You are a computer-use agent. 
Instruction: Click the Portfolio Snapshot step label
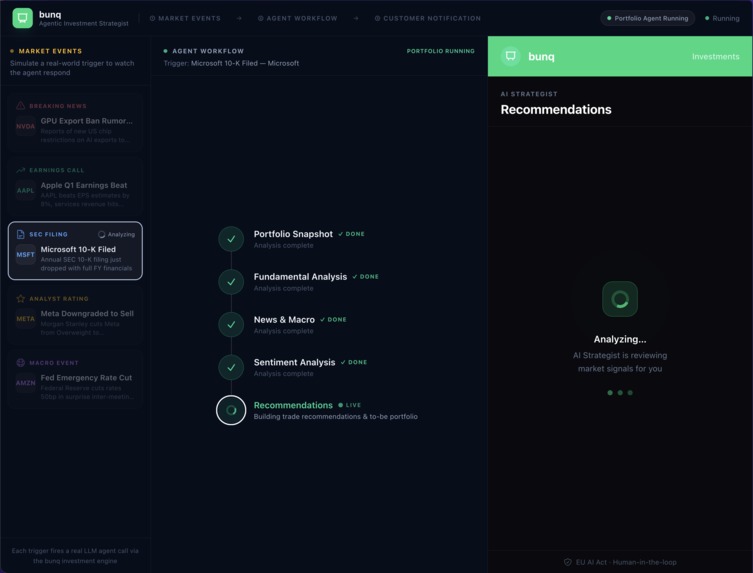[293, 234]
